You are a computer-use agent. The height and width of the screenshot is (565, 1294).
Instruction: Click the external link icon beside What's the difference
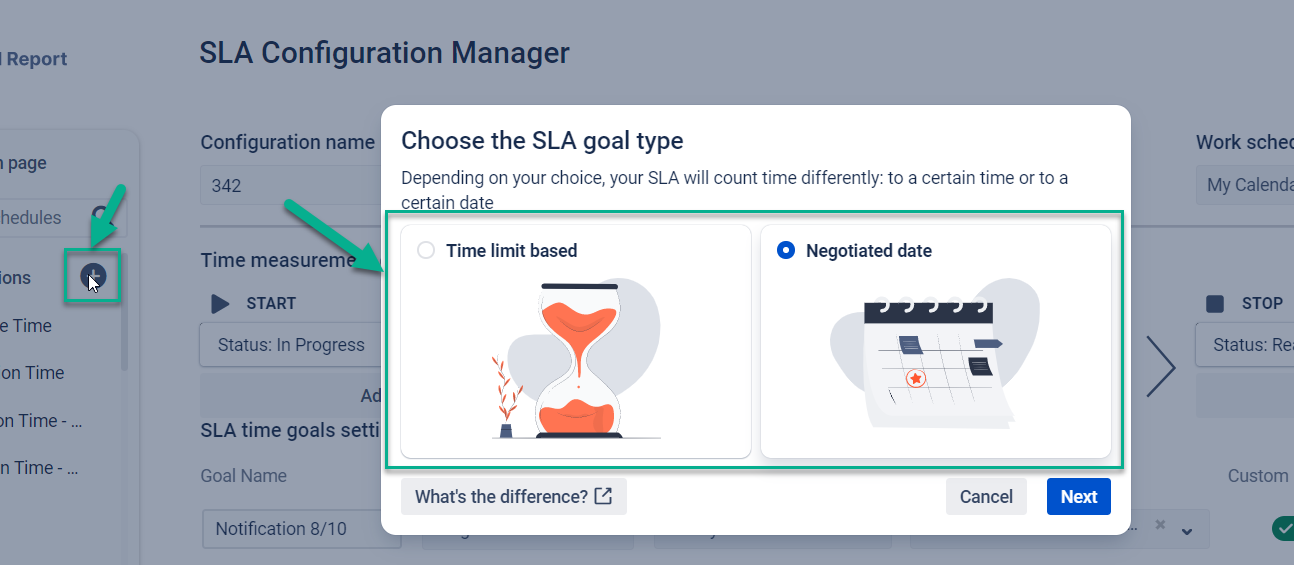[x=603, y=496]
